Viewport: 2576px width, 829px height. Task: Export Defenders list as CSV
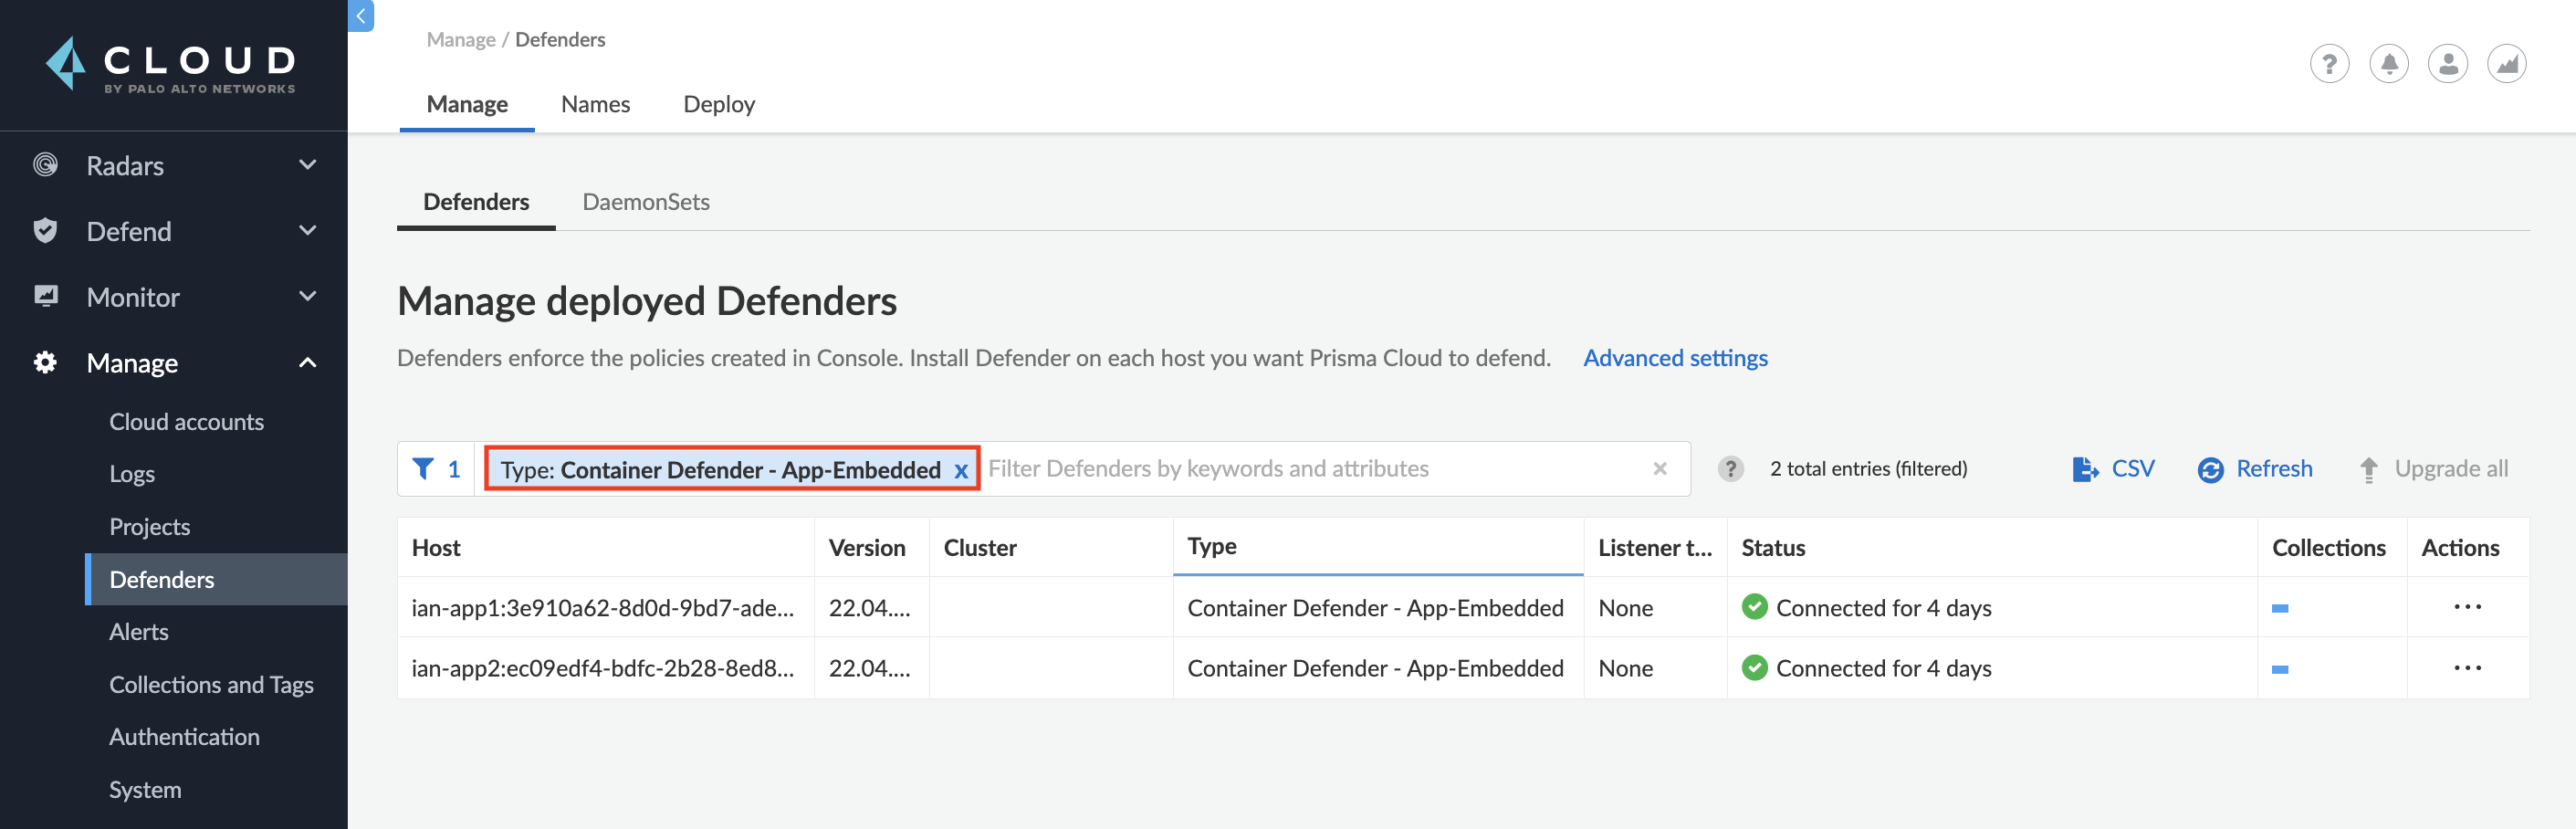(2112, 469)
